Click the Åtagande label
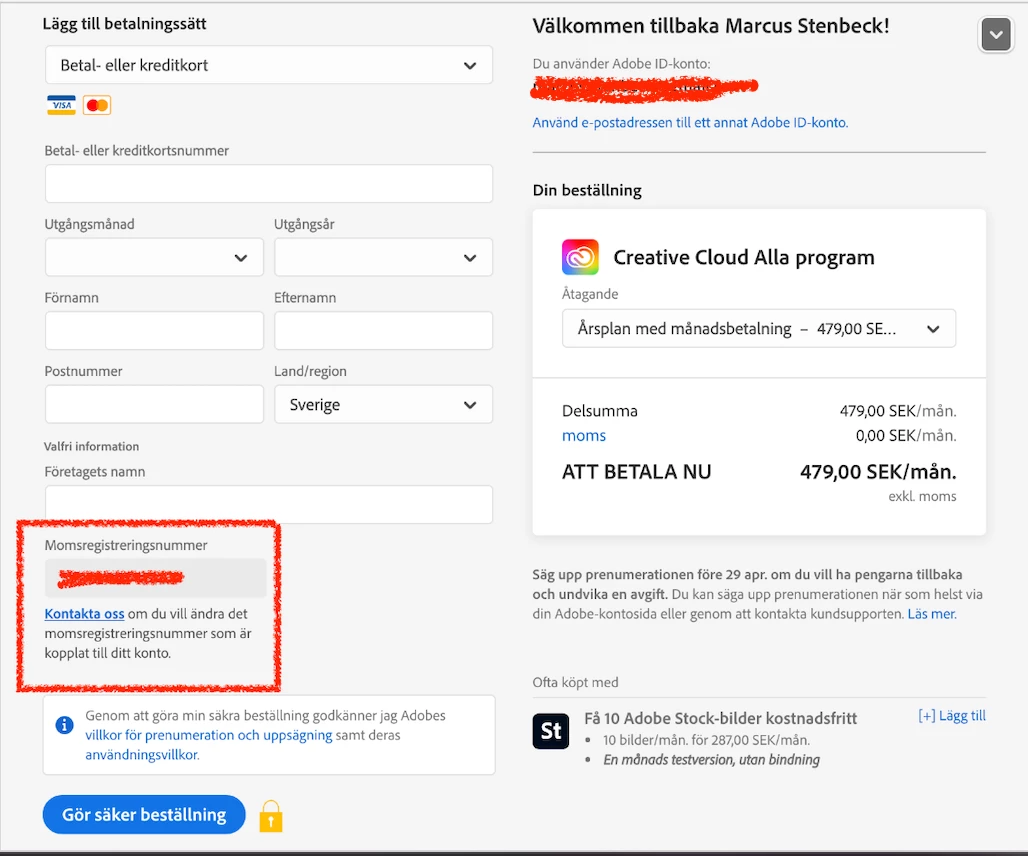 pos(590,294)
